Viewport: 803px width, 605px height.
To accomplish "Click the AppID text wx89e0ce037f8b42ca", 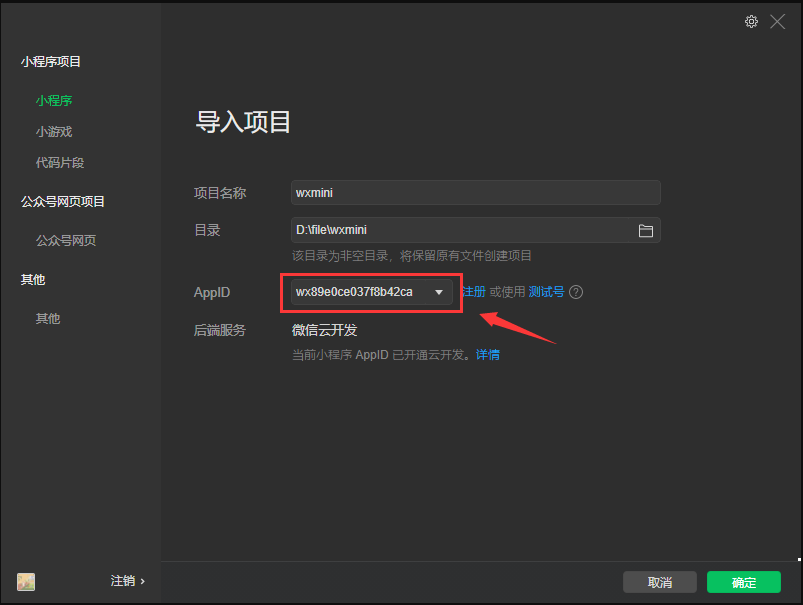I will [x=355, y=292].
